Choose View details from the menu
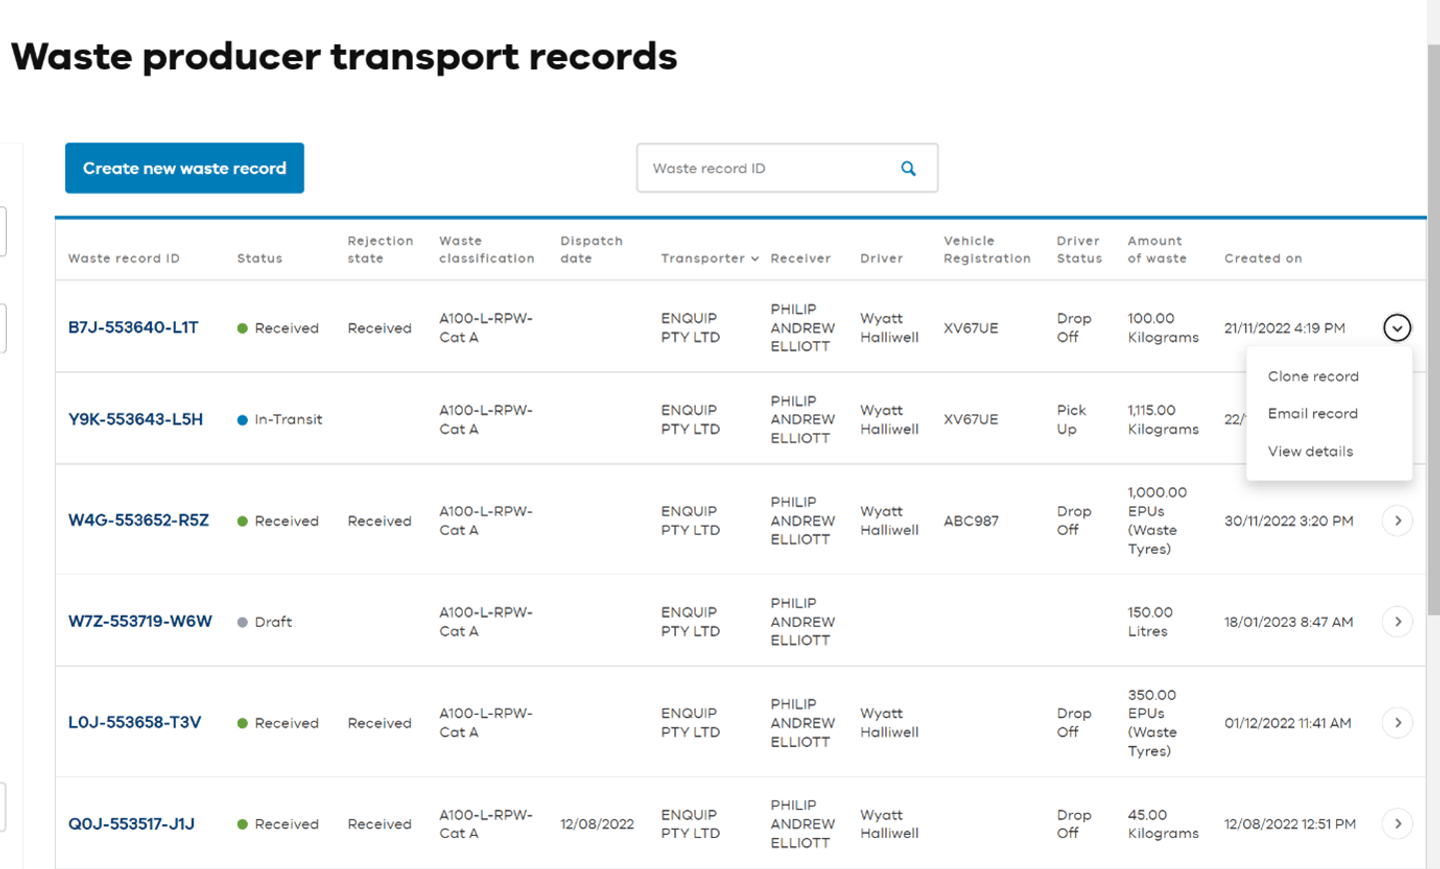1440x869 pixels. (1310, 451)
